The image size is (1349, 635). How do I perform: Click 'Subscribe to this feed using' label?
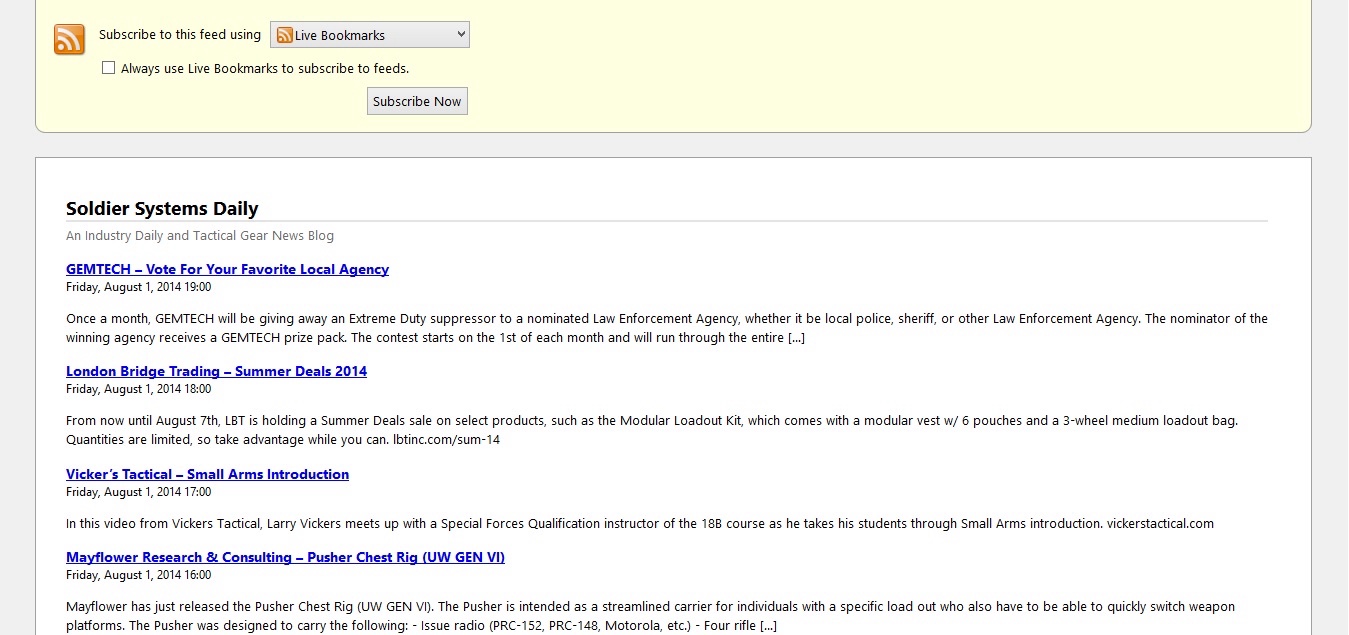pos(180,35)
